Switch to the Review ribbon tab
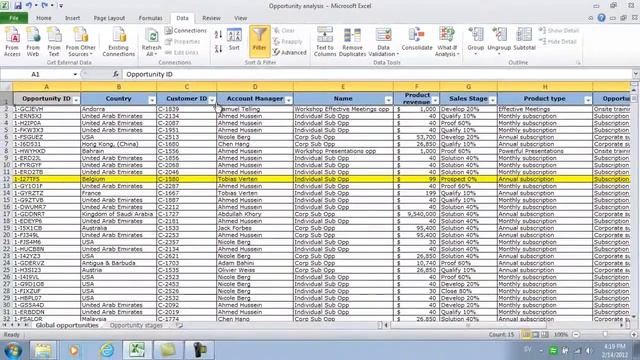The height and width of the screenshot is (360, 640). pyautogui.click(x=211, y=18)
